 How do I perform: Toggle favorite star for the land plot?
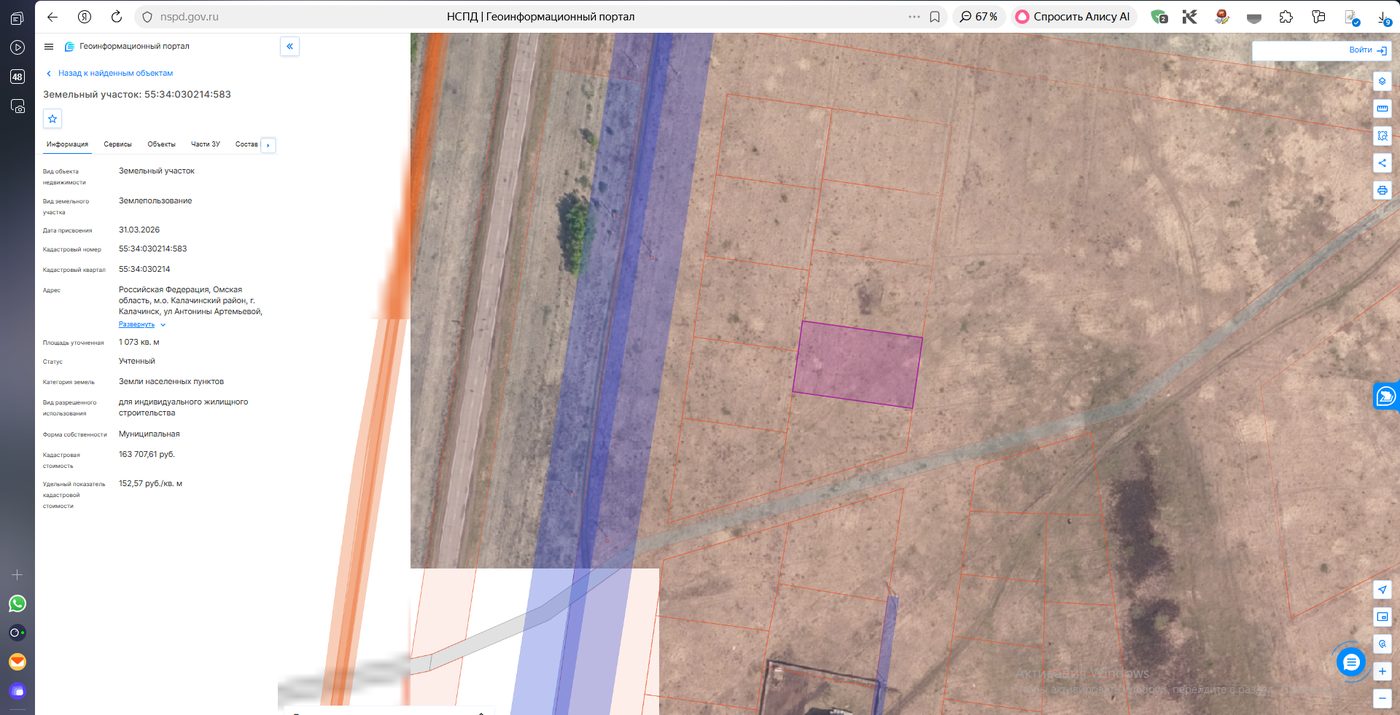pyautogui.click(x=53, y=119)
